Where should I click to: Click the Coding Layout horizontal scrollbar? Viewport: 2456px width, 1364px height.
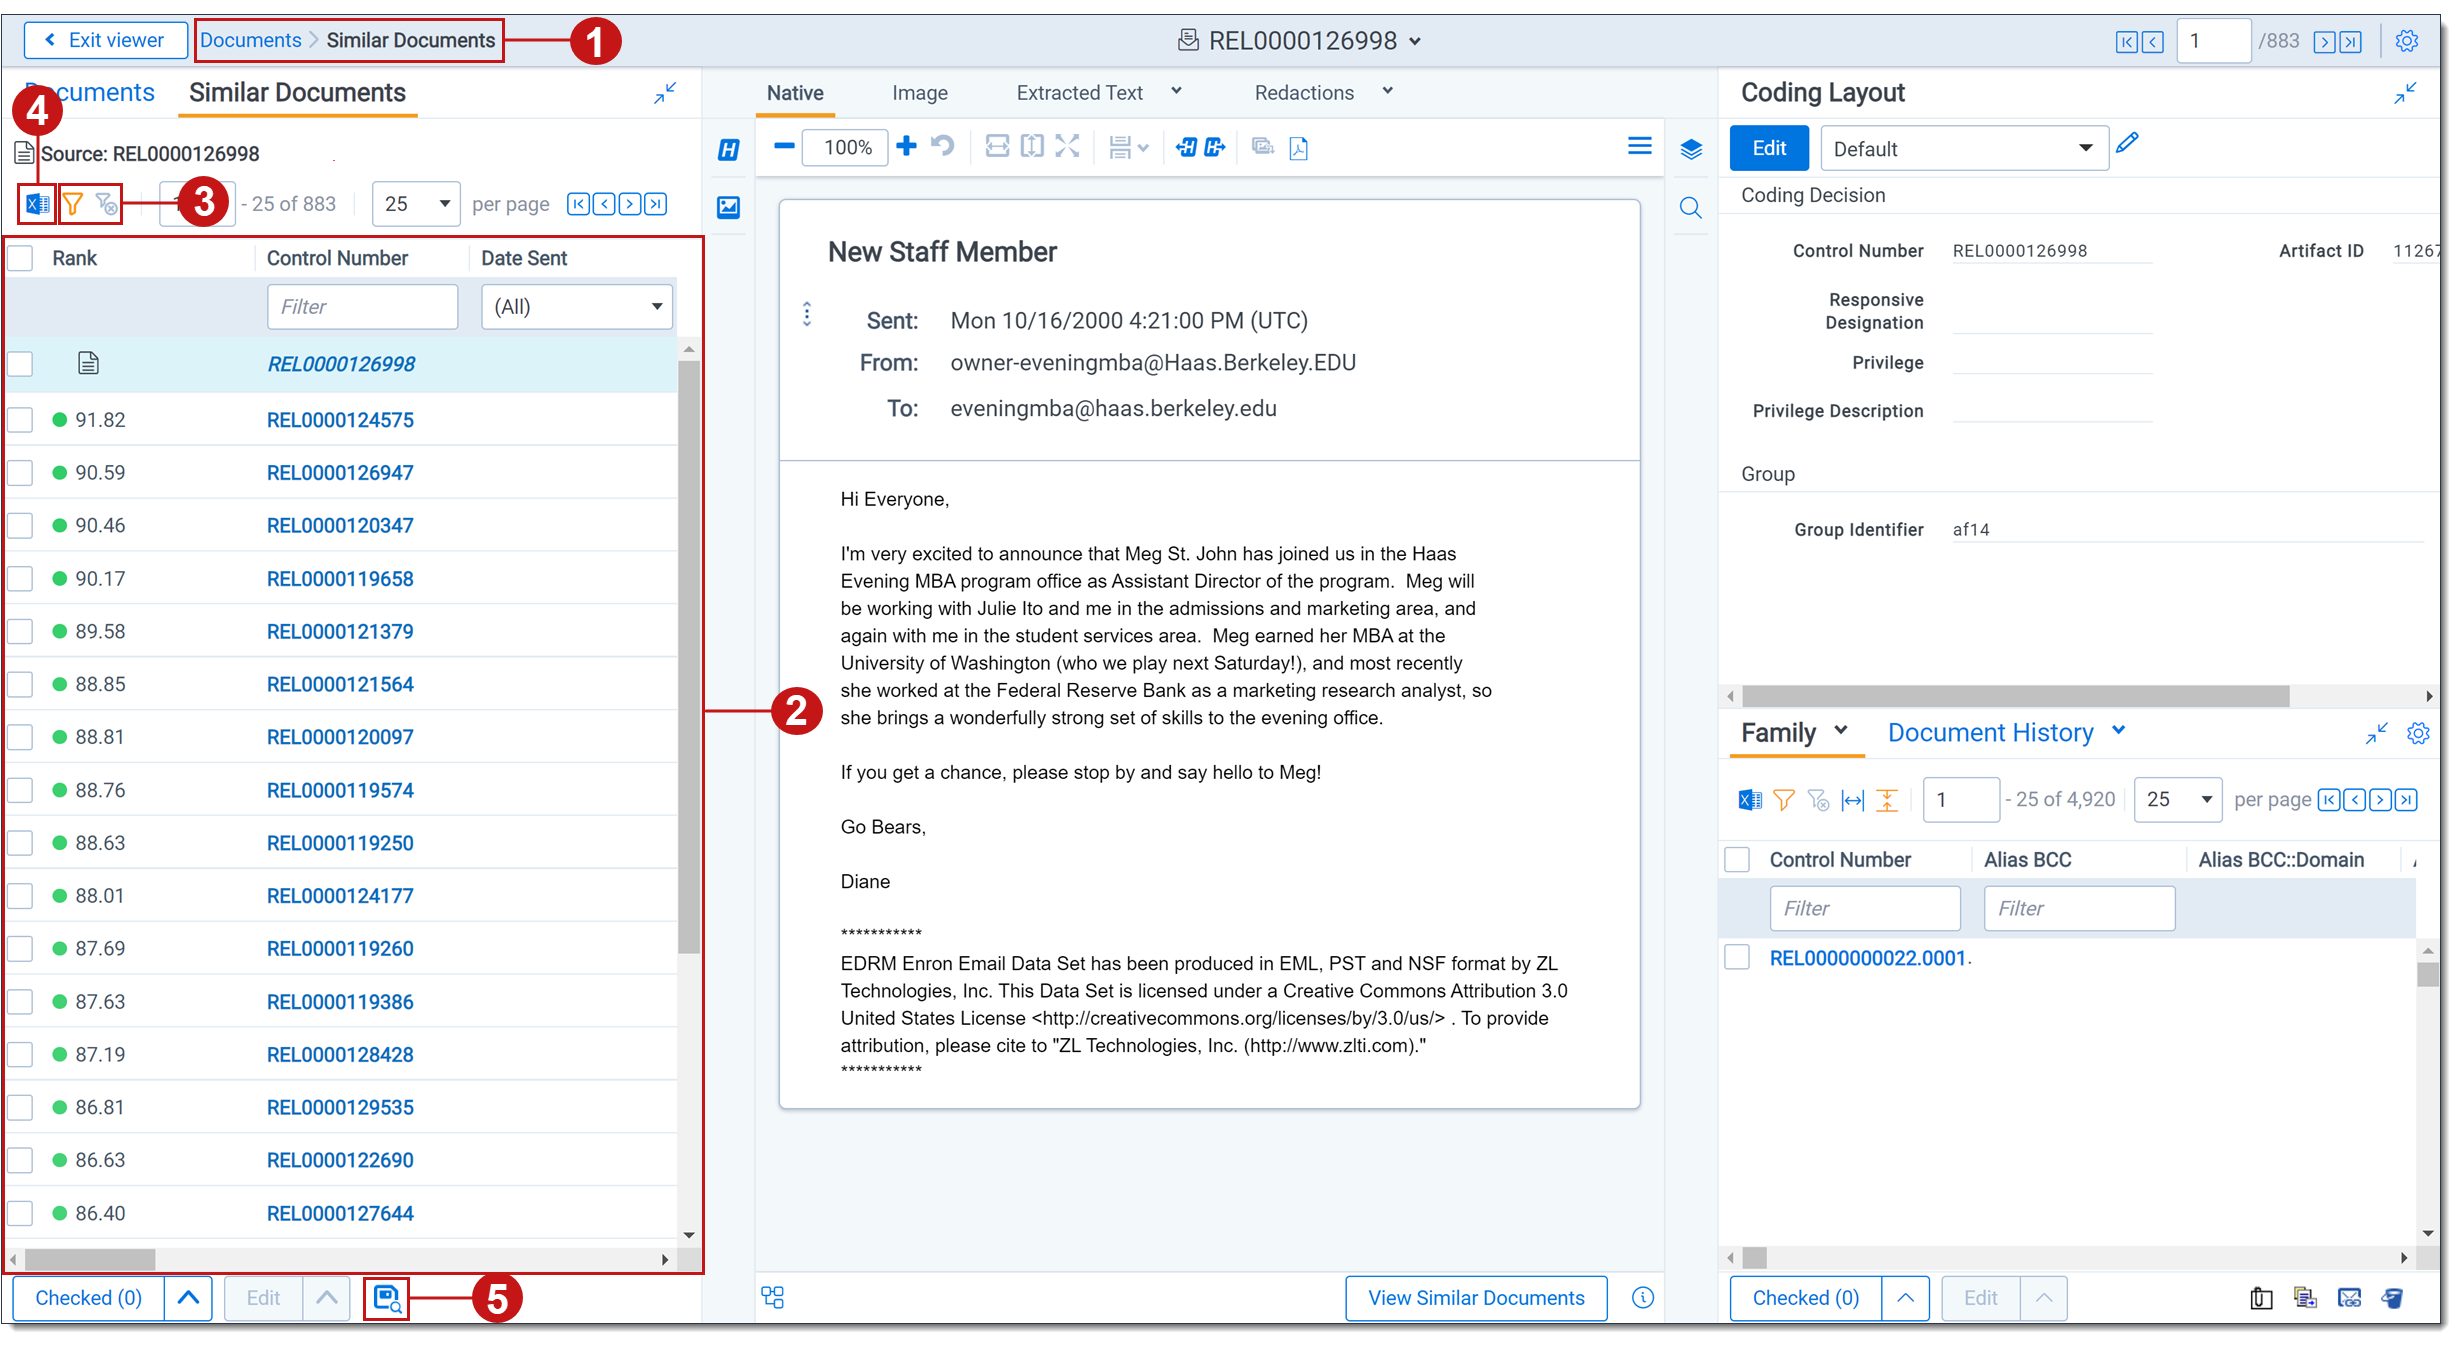coord(2015,696)
